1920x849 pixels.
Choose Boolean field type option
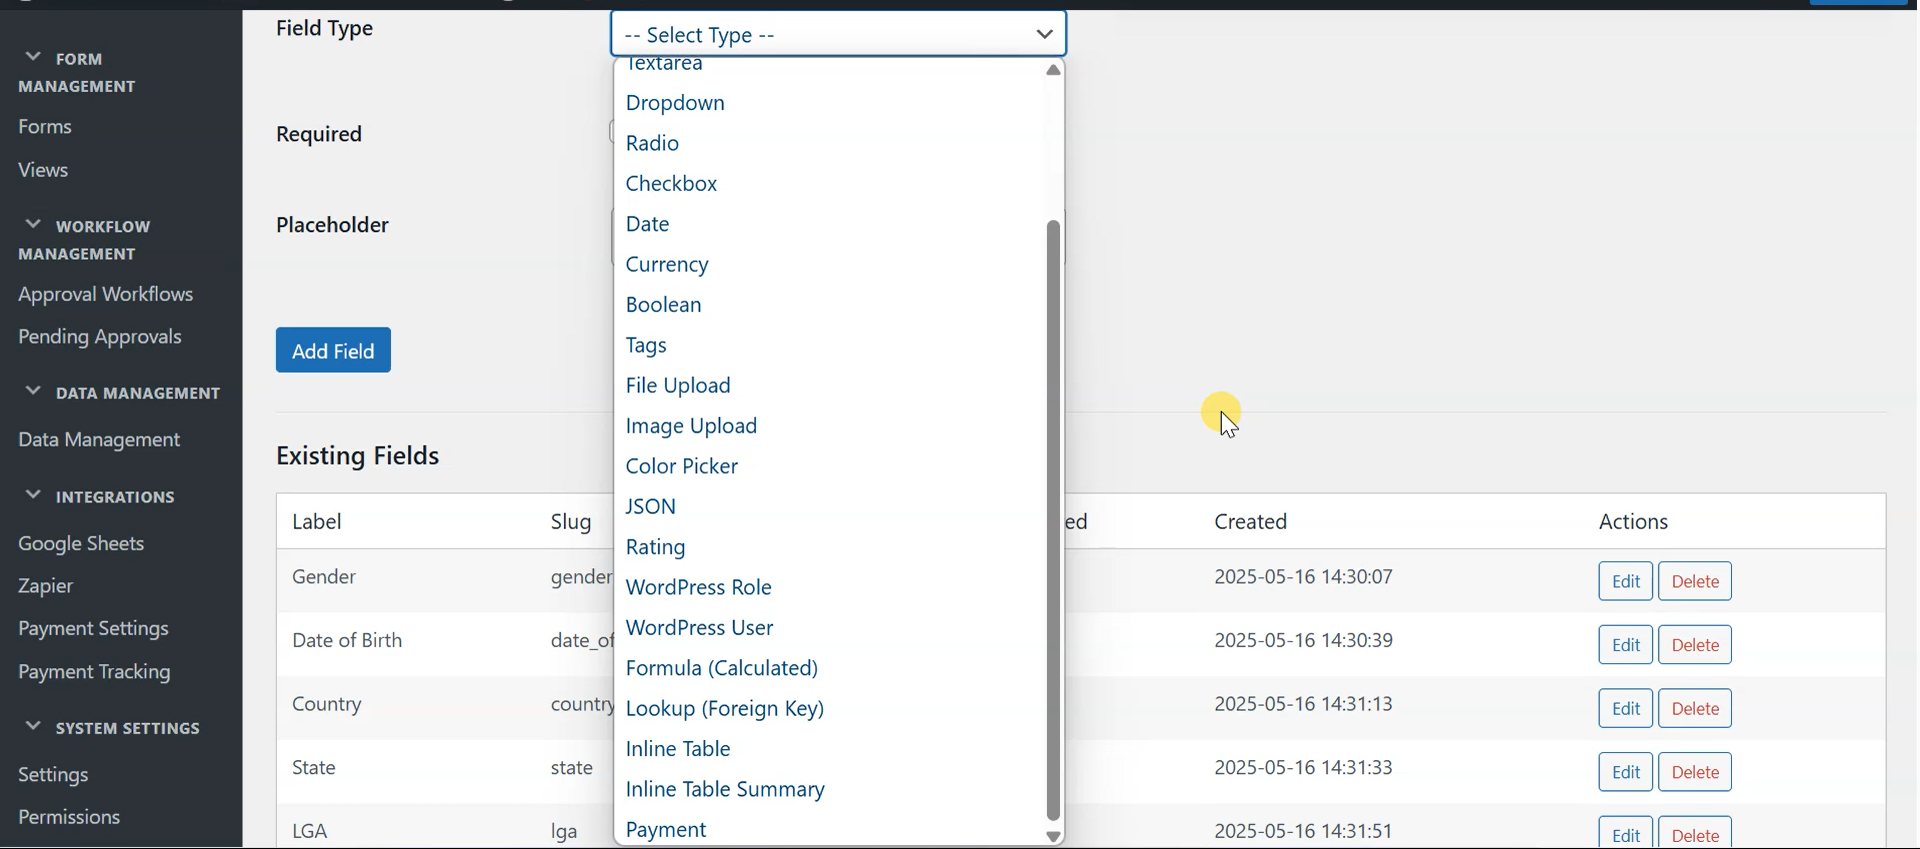tap(828, 305)
